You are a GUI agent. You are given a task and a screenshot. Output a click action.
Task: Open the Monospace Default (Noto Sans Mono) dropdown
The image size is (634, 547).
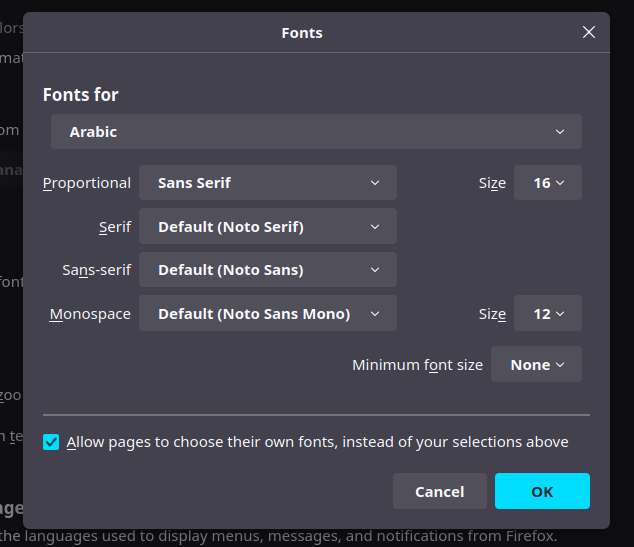pos(268,313)
